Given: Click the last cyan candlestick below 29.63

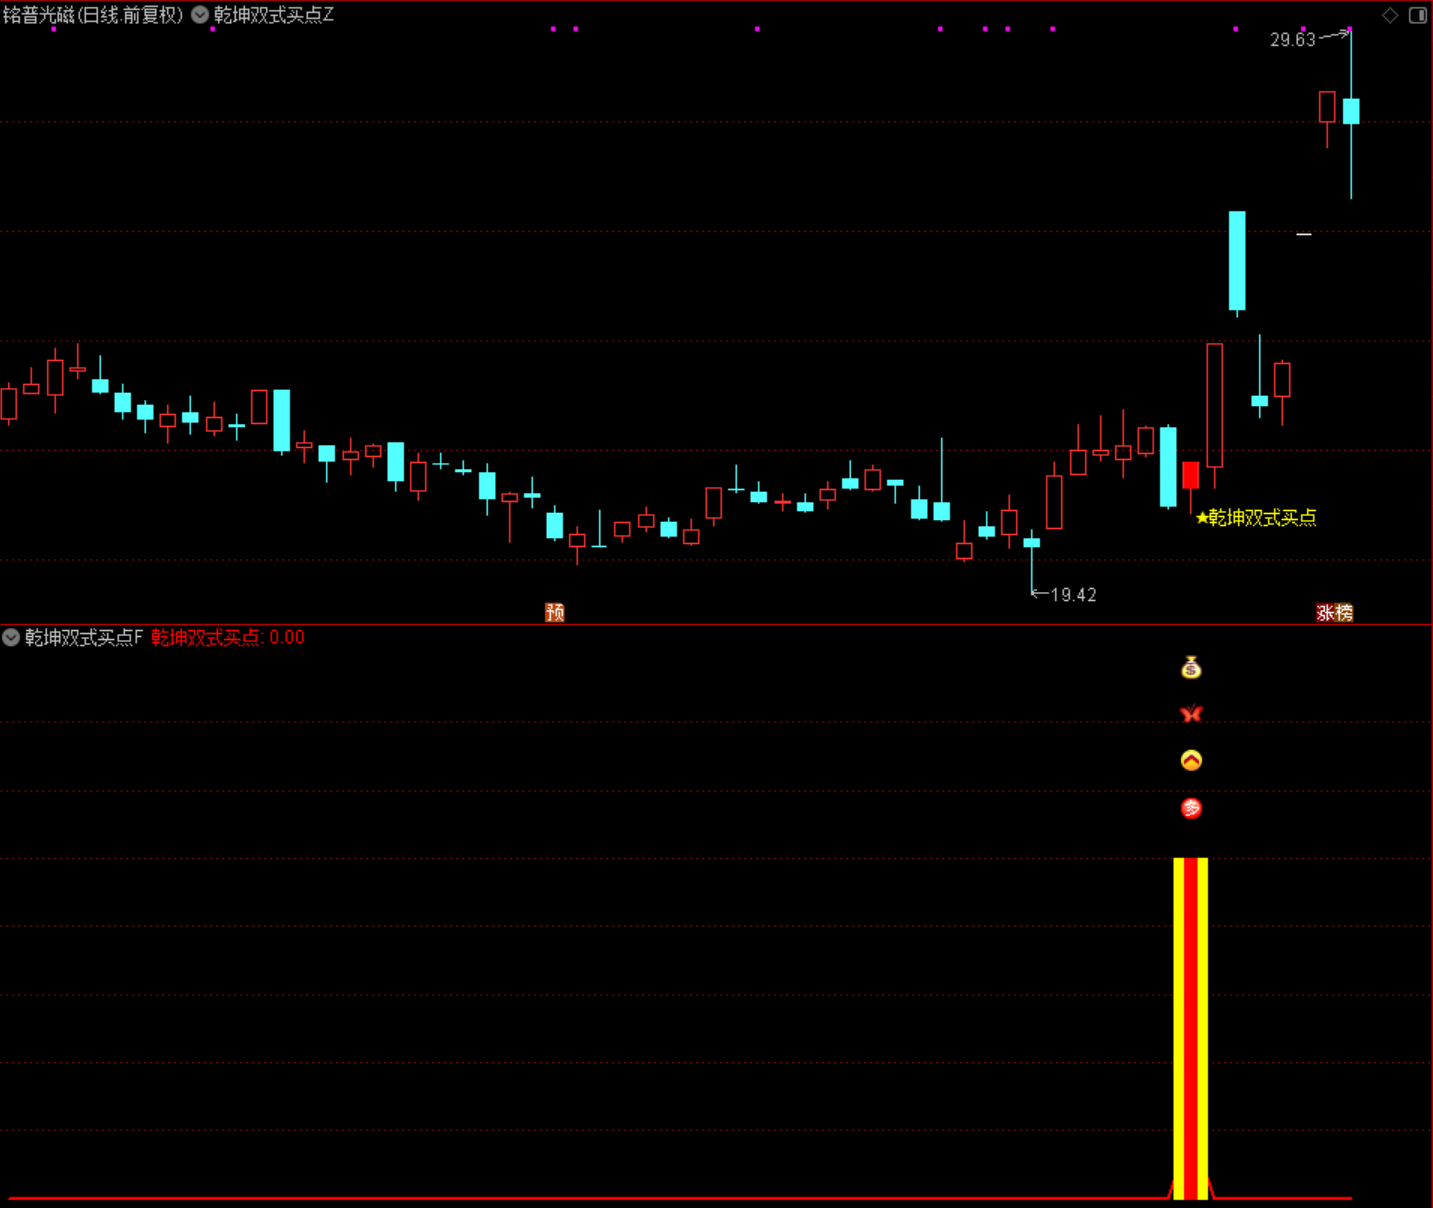Looking at the screenshot, I should tap(1351, 111).
